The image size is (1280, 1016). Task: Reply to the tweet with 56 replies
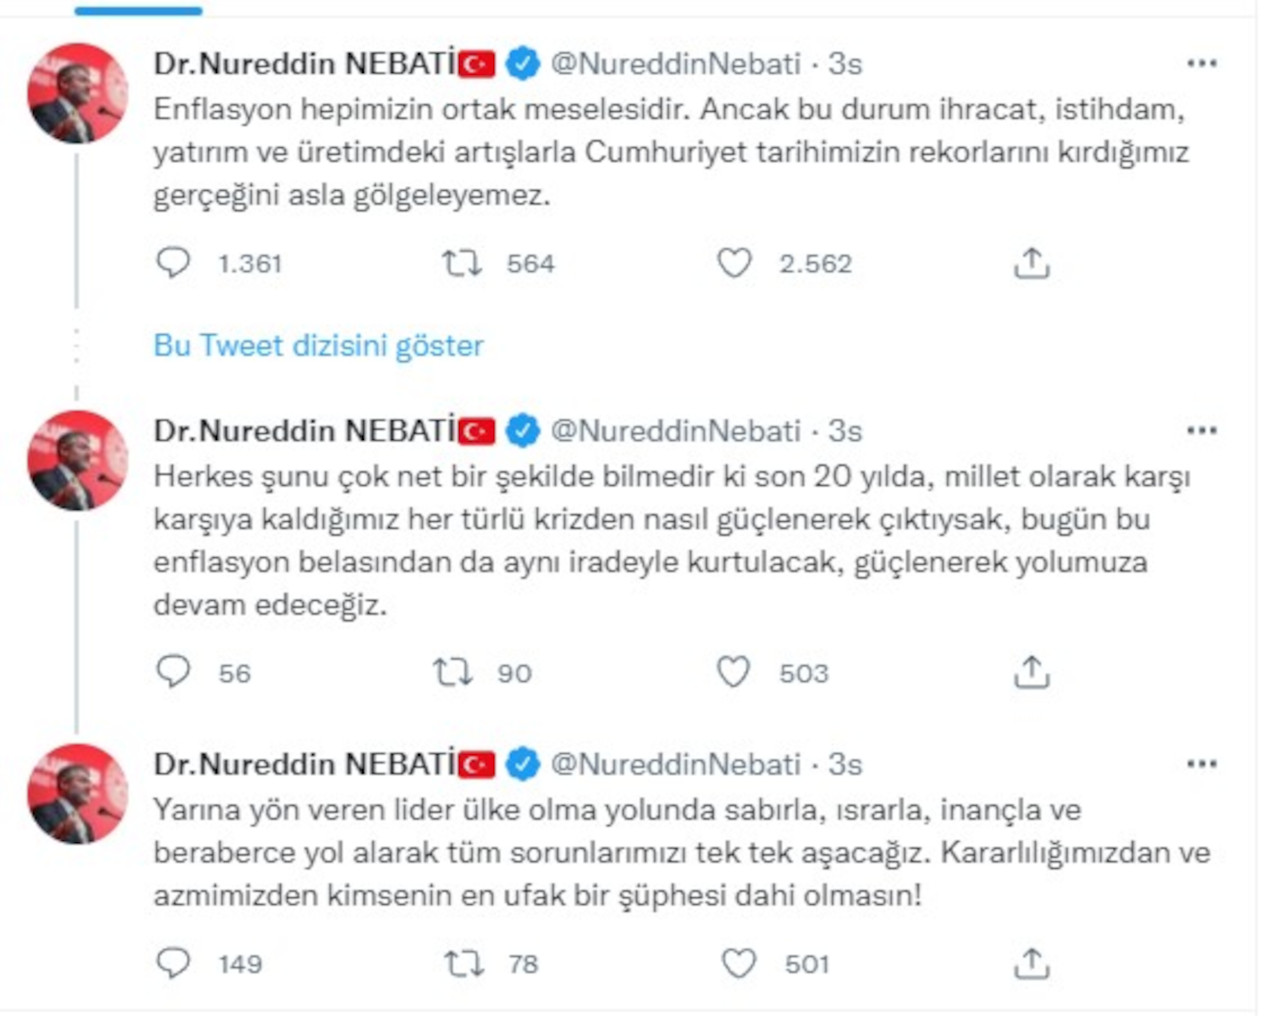pos(174,672)
